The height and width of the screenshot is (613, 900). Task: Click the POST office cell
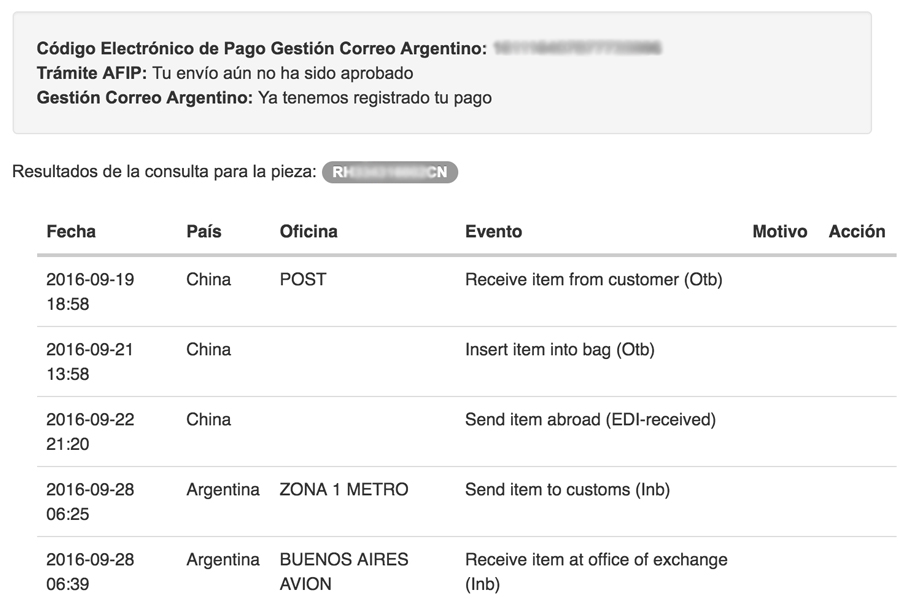[303, 280]
